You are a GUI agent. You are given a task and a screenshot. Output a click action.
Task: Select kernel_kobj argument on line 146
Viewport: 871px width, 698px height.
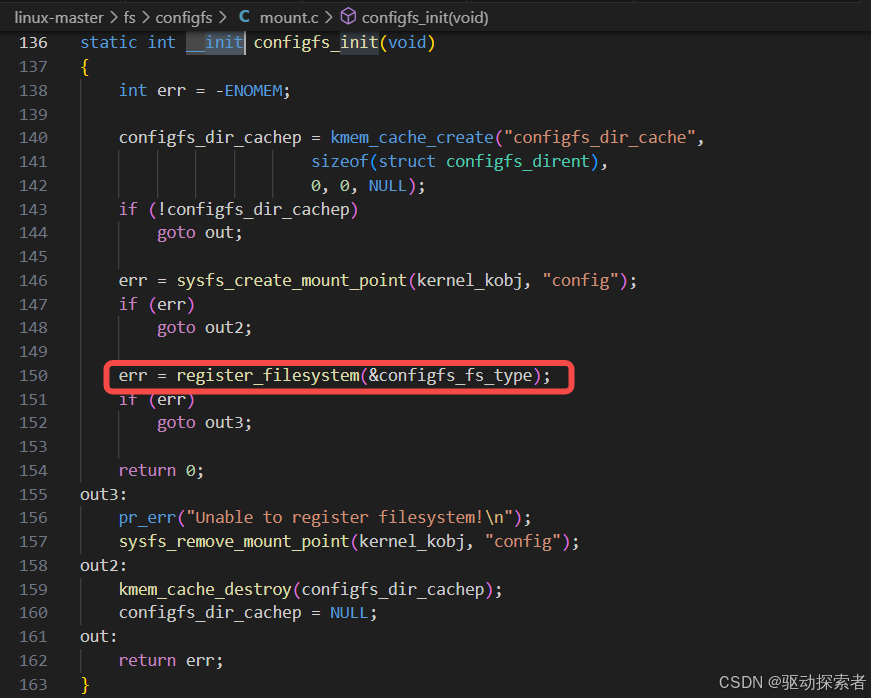pos(469,280)
